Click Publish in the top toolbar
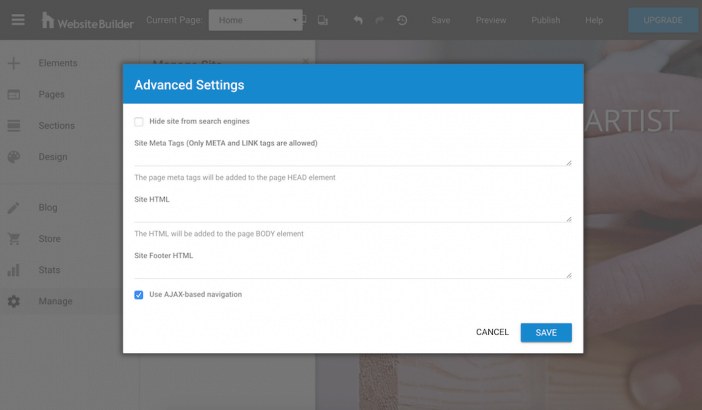The image size is (702, 410). pyautogui.click(x=545, y=20)
